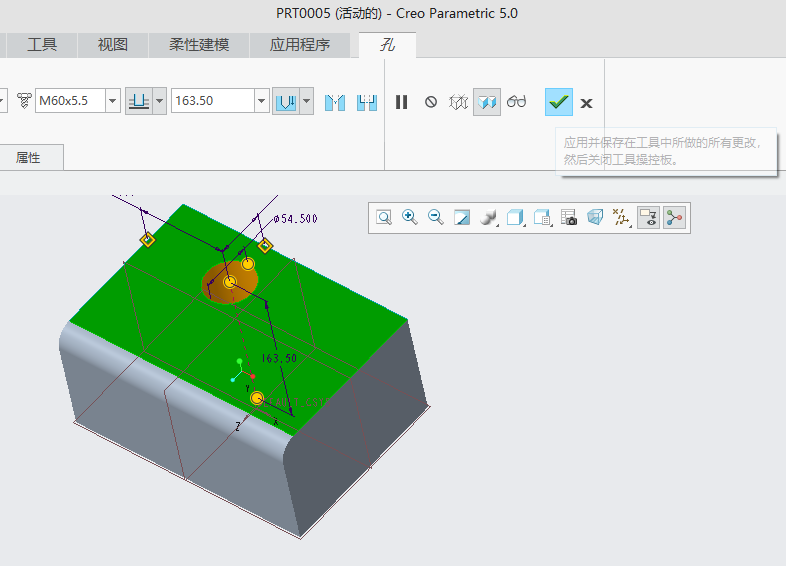Open the 工具 ribbon tab

(42, 45)
